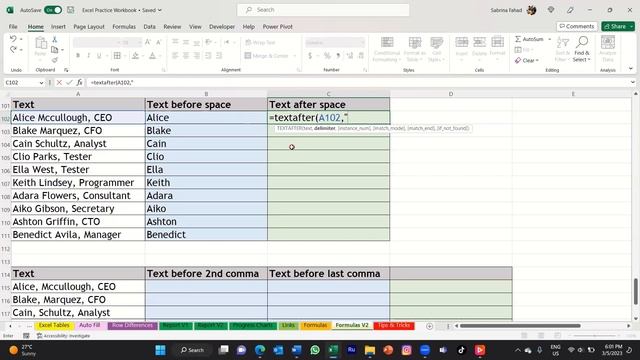Click the Sort & Filter icon

coord(563,42)
